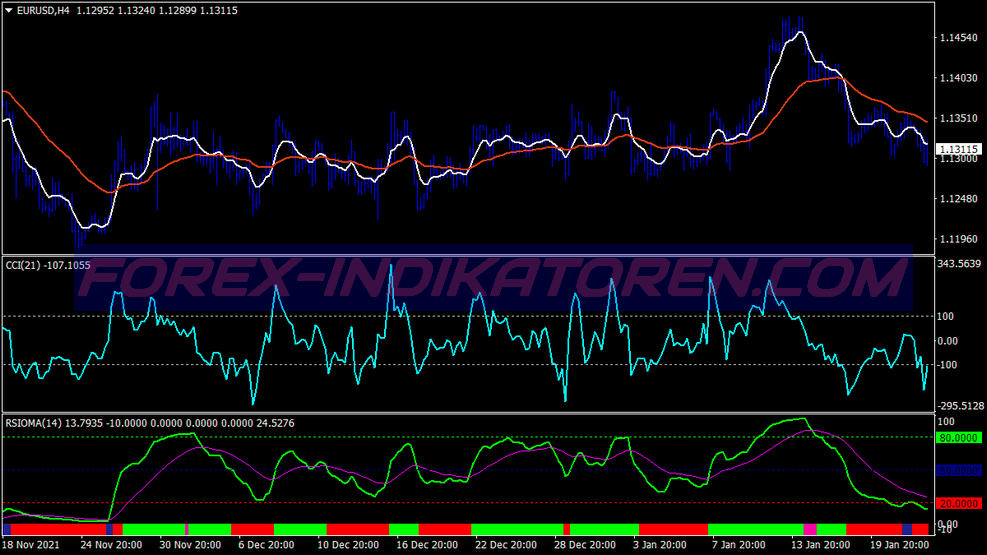
Task: Click the 1.14030 price axis value
Action: point(959,78)
